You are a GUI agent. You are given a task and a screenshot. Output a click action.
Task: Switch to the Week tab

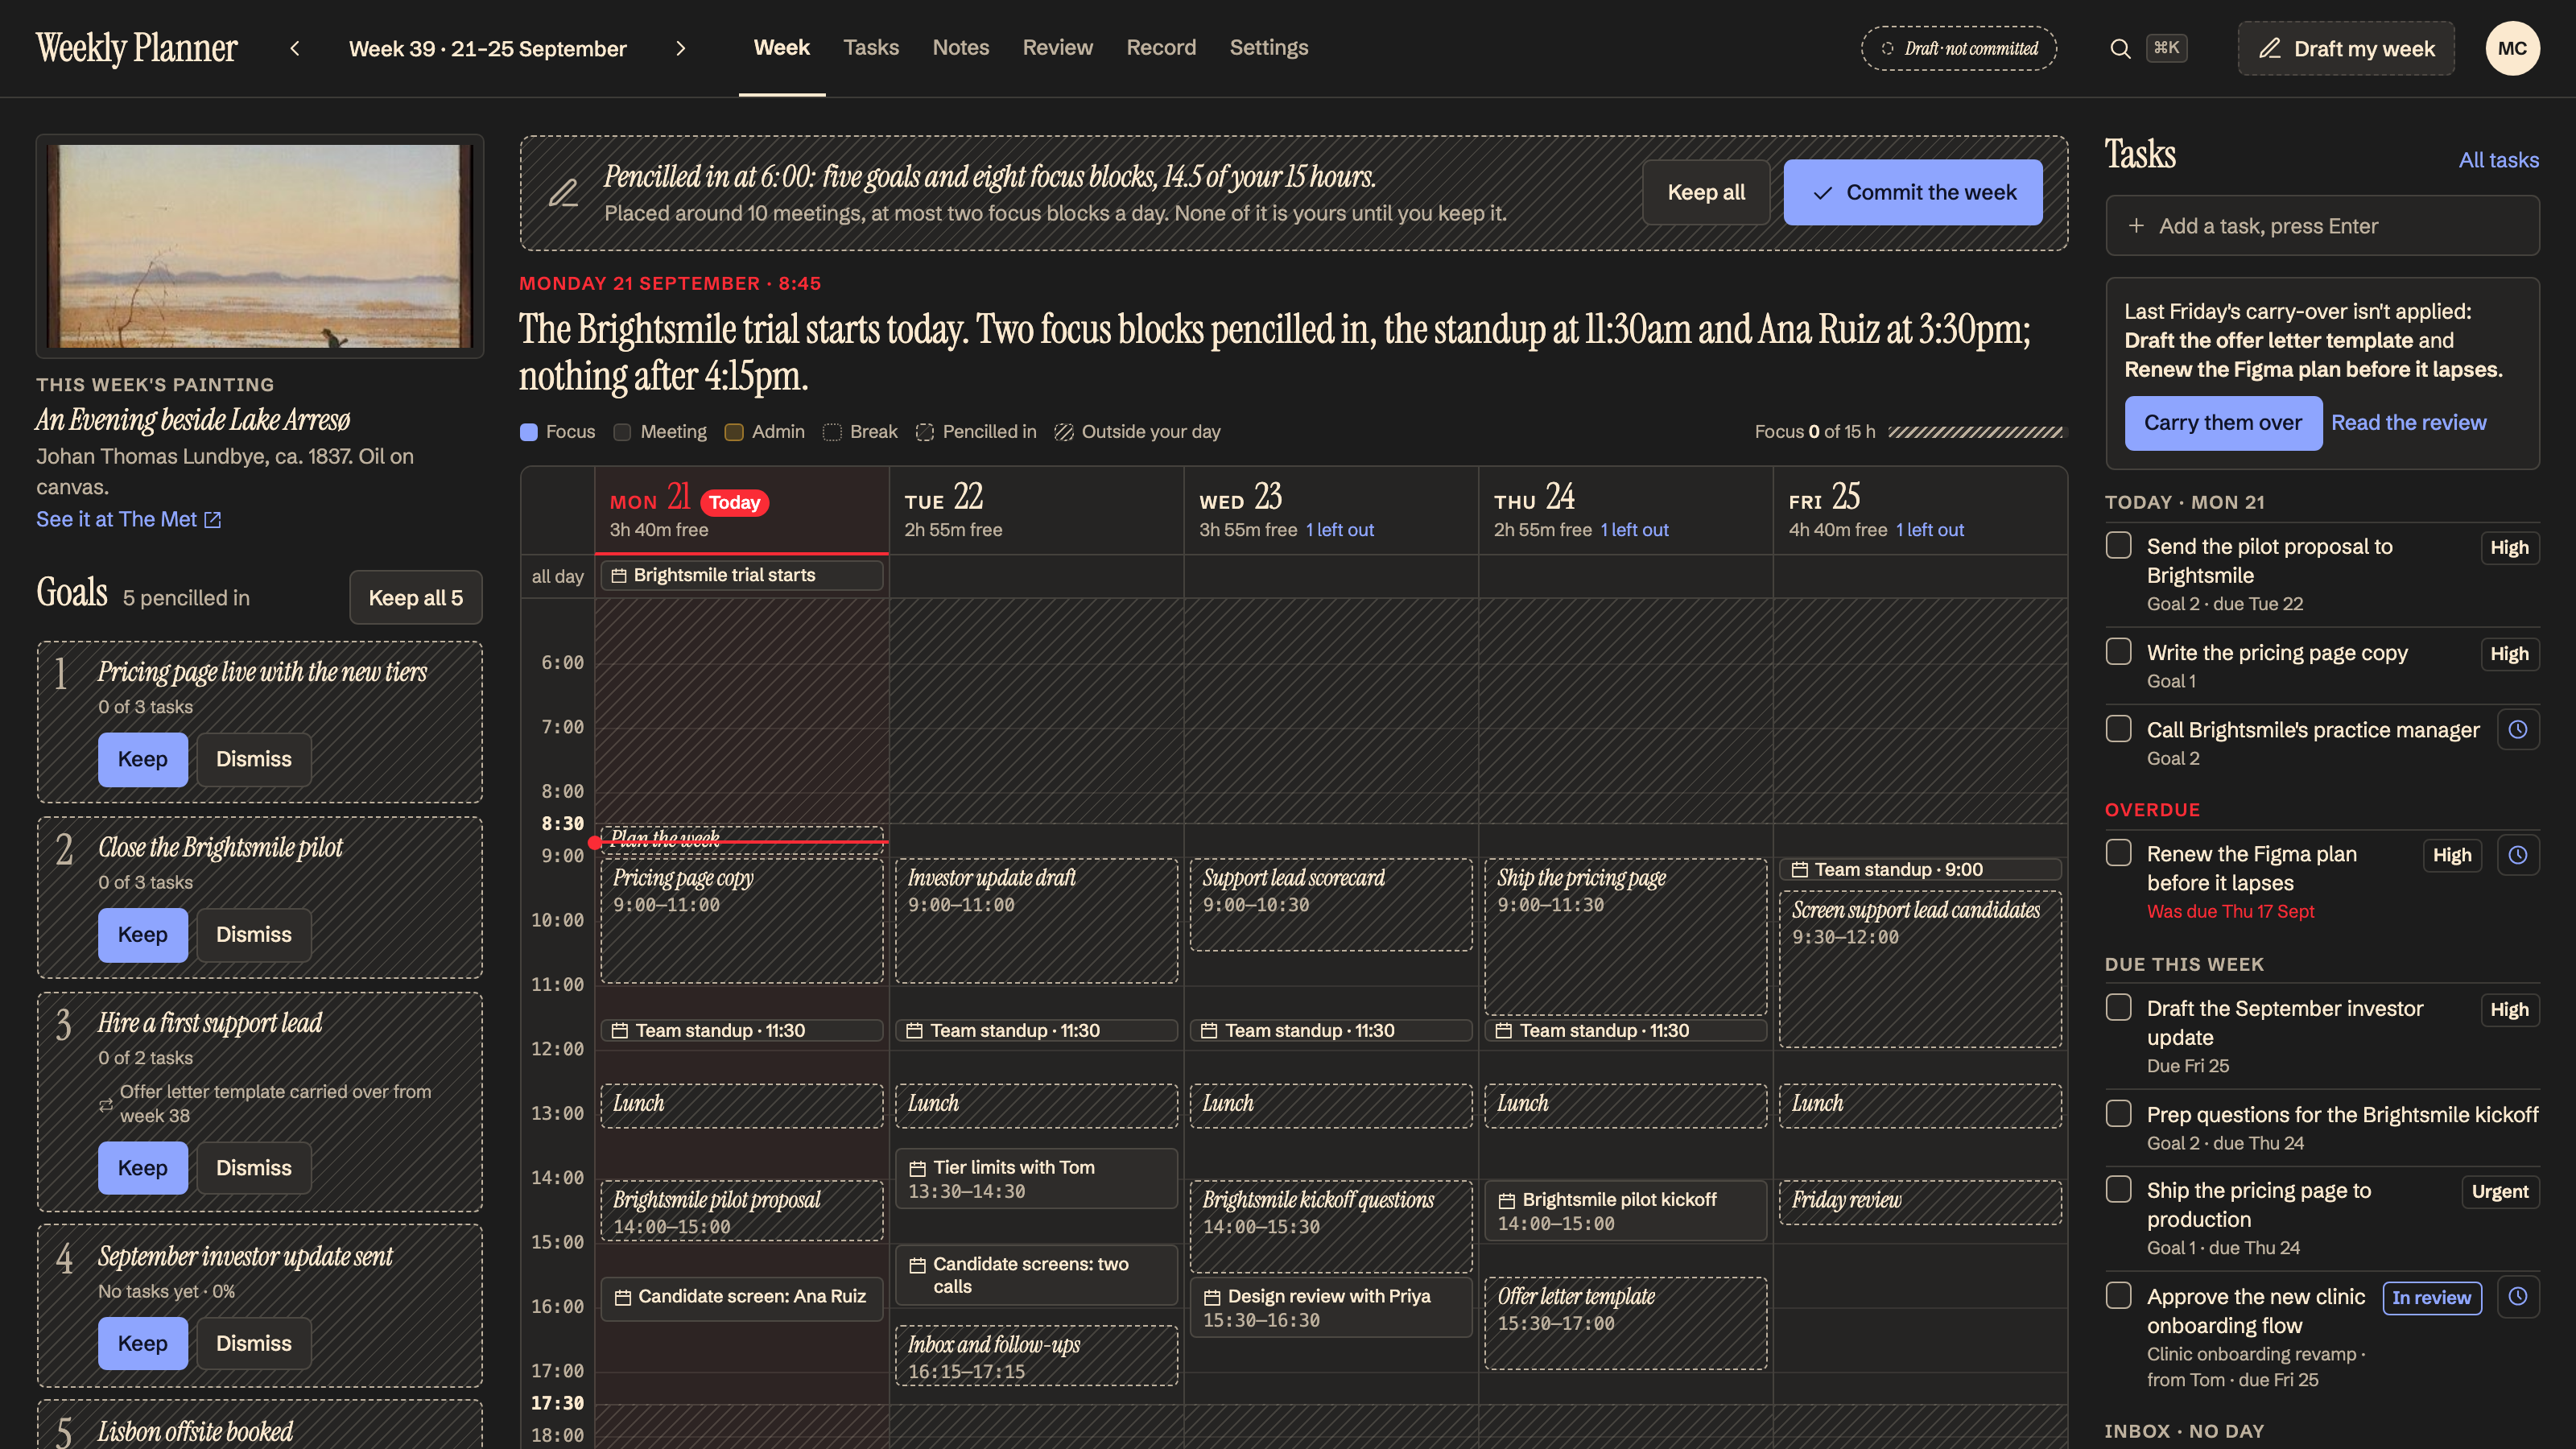coord(782,48)
